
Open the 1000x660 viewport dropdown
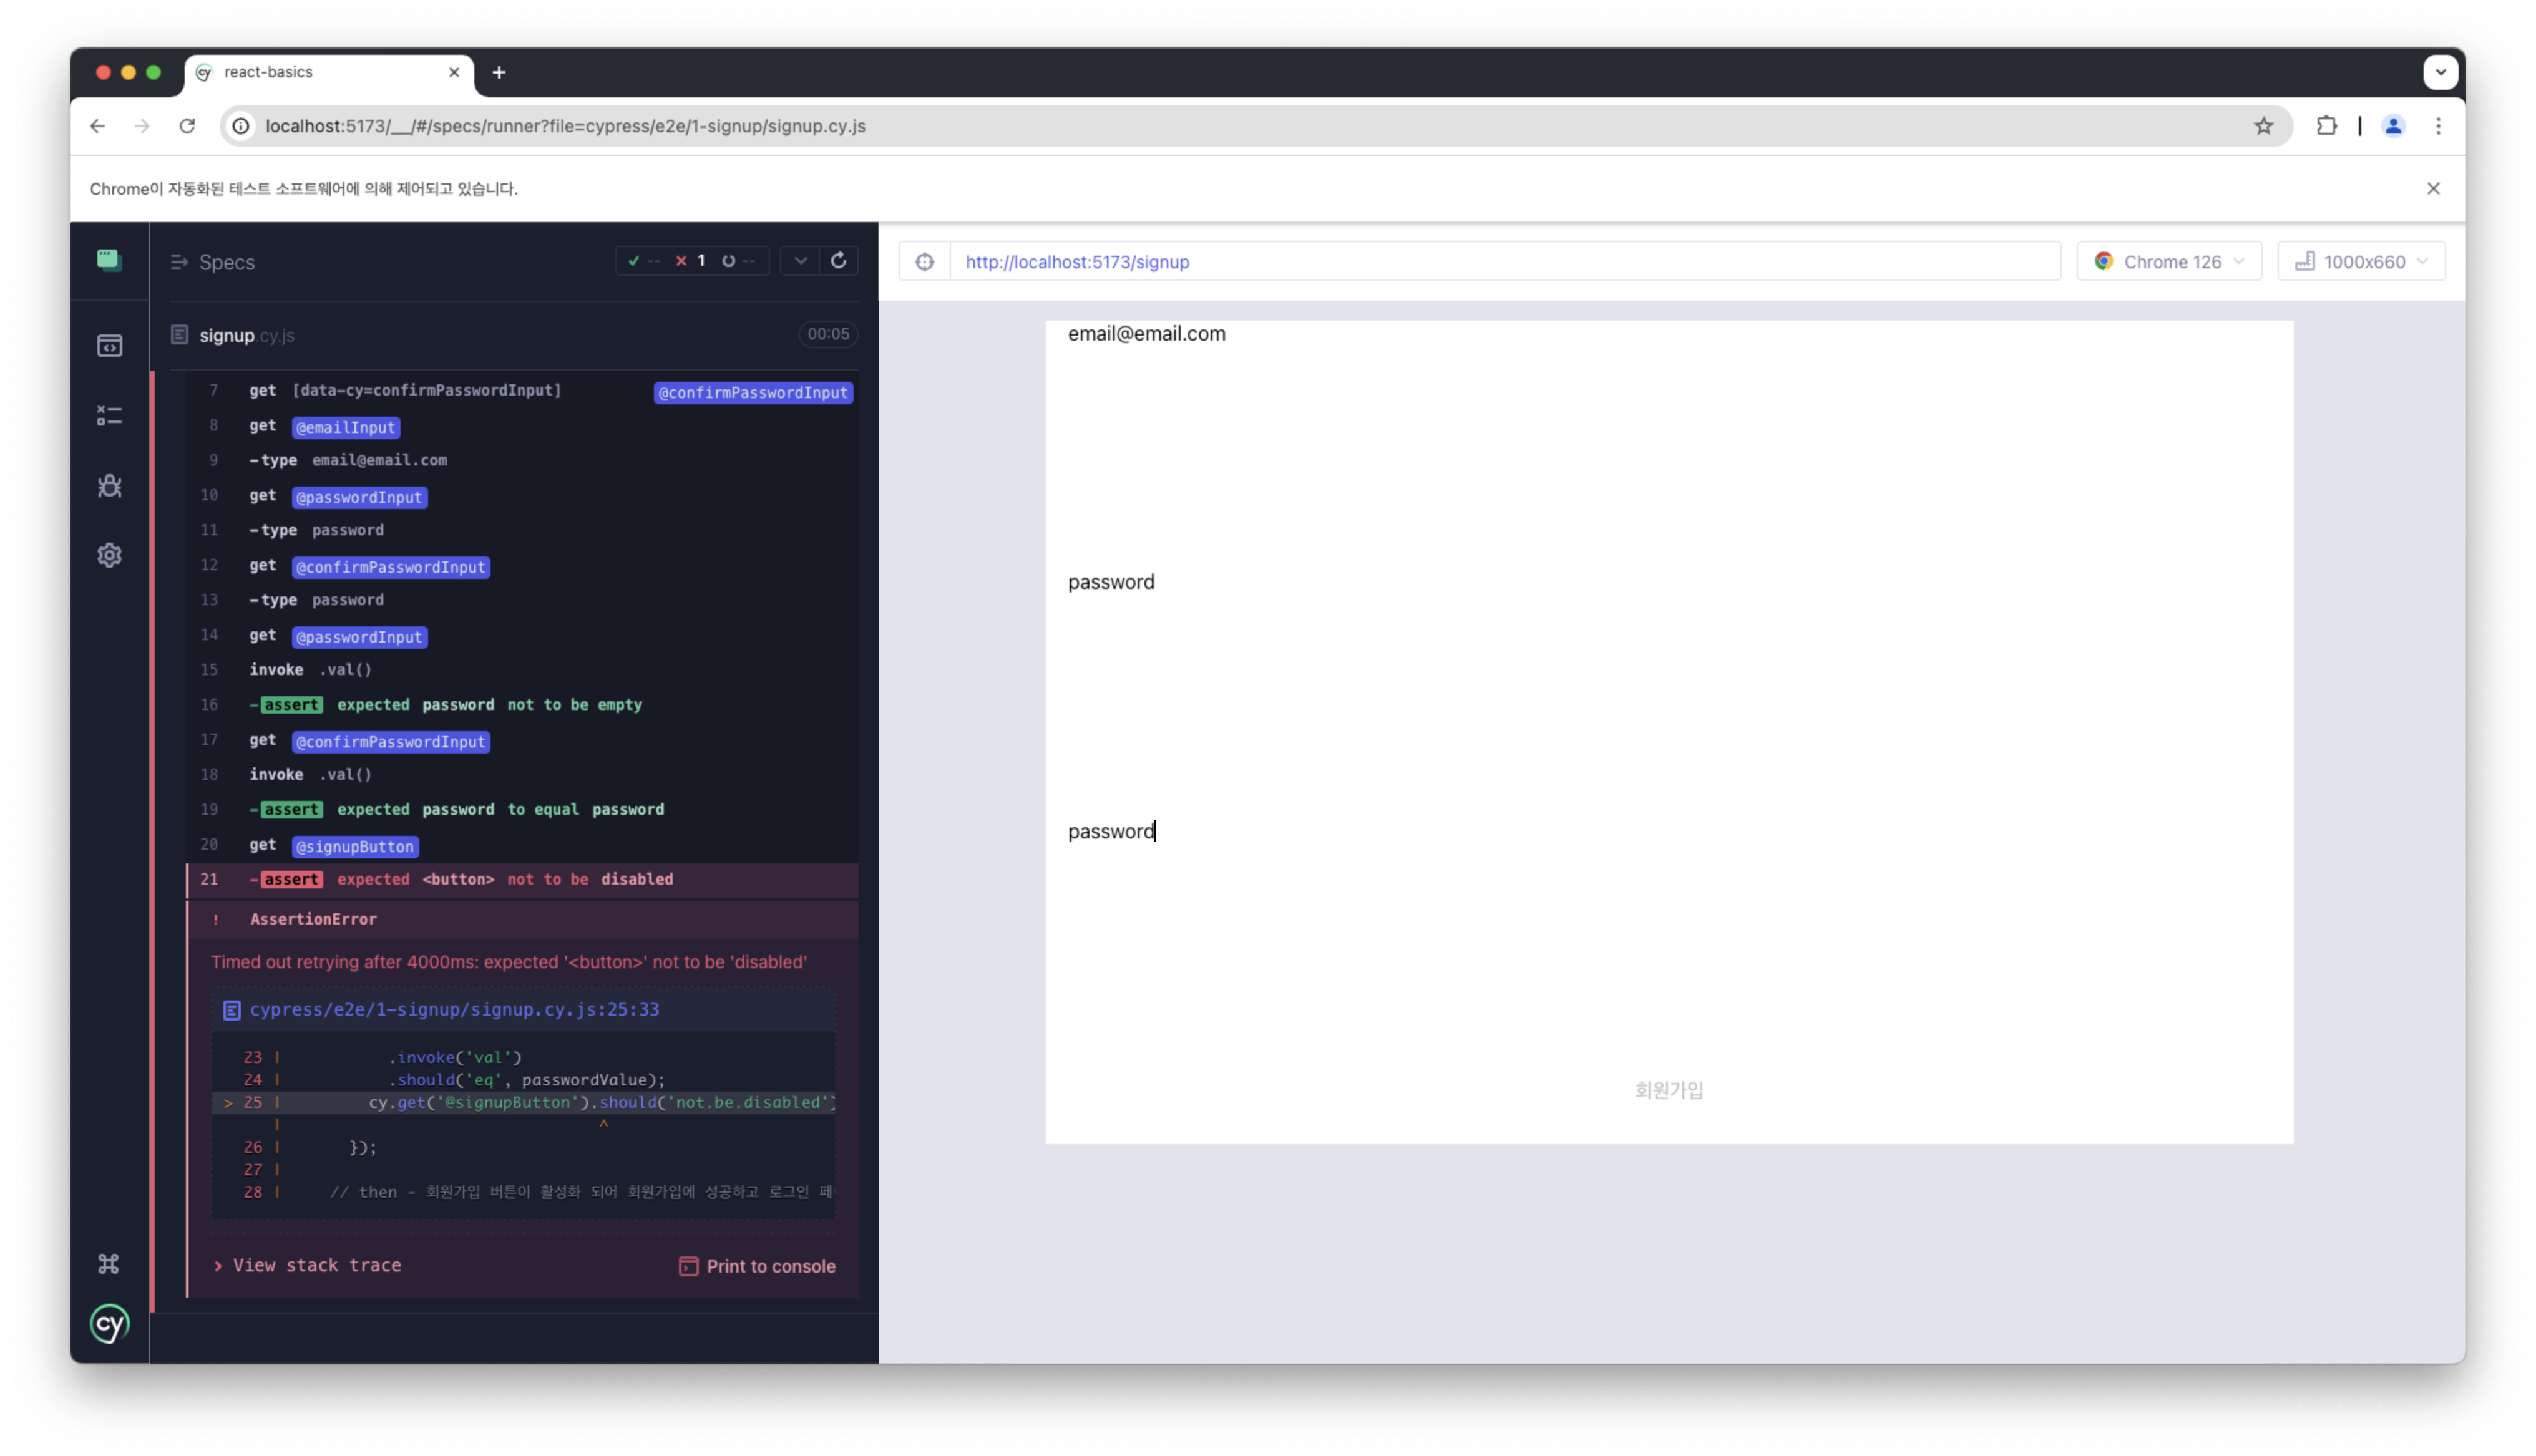tap(2361, 262)
